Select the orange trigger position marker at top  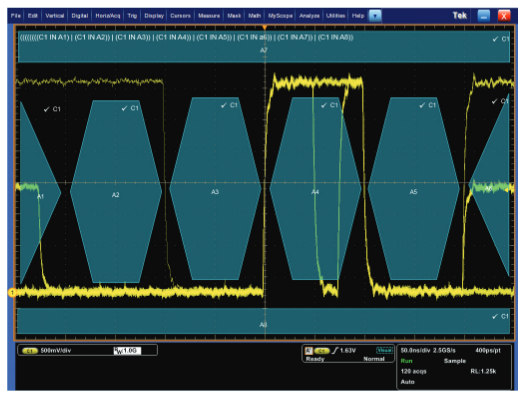(x=265, y=27)
